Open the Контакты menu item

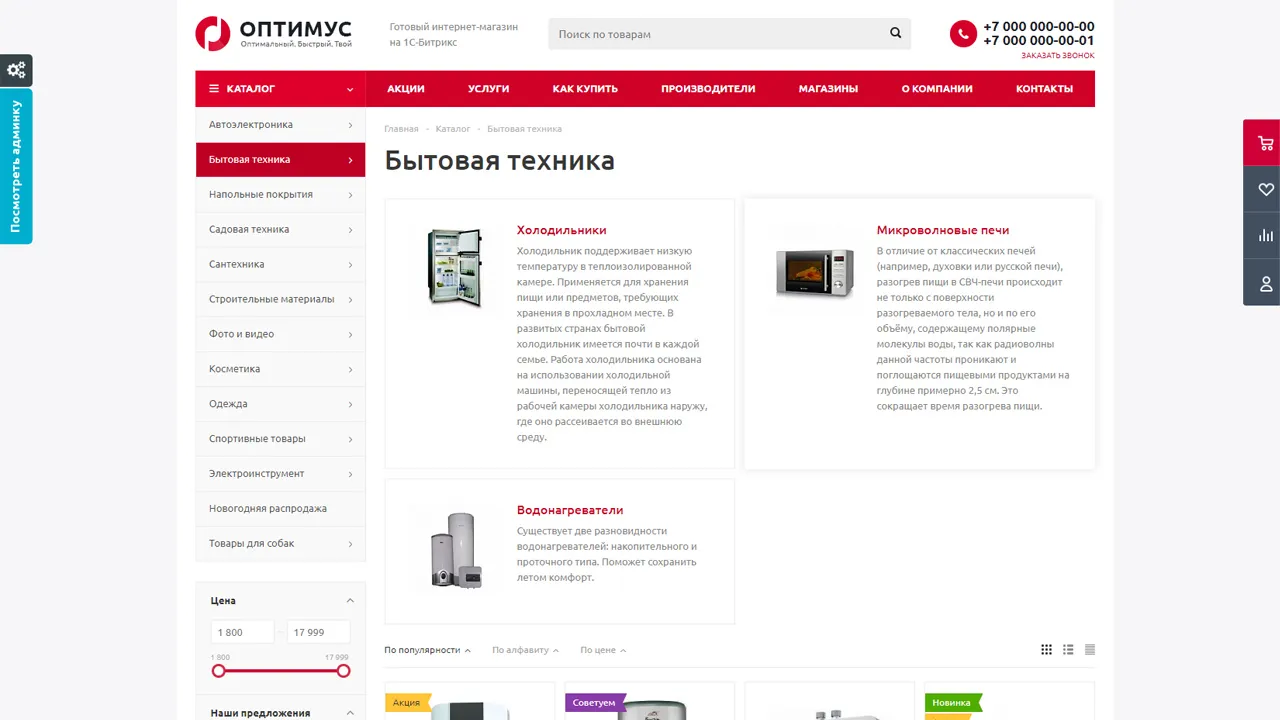pos(1044,89)
